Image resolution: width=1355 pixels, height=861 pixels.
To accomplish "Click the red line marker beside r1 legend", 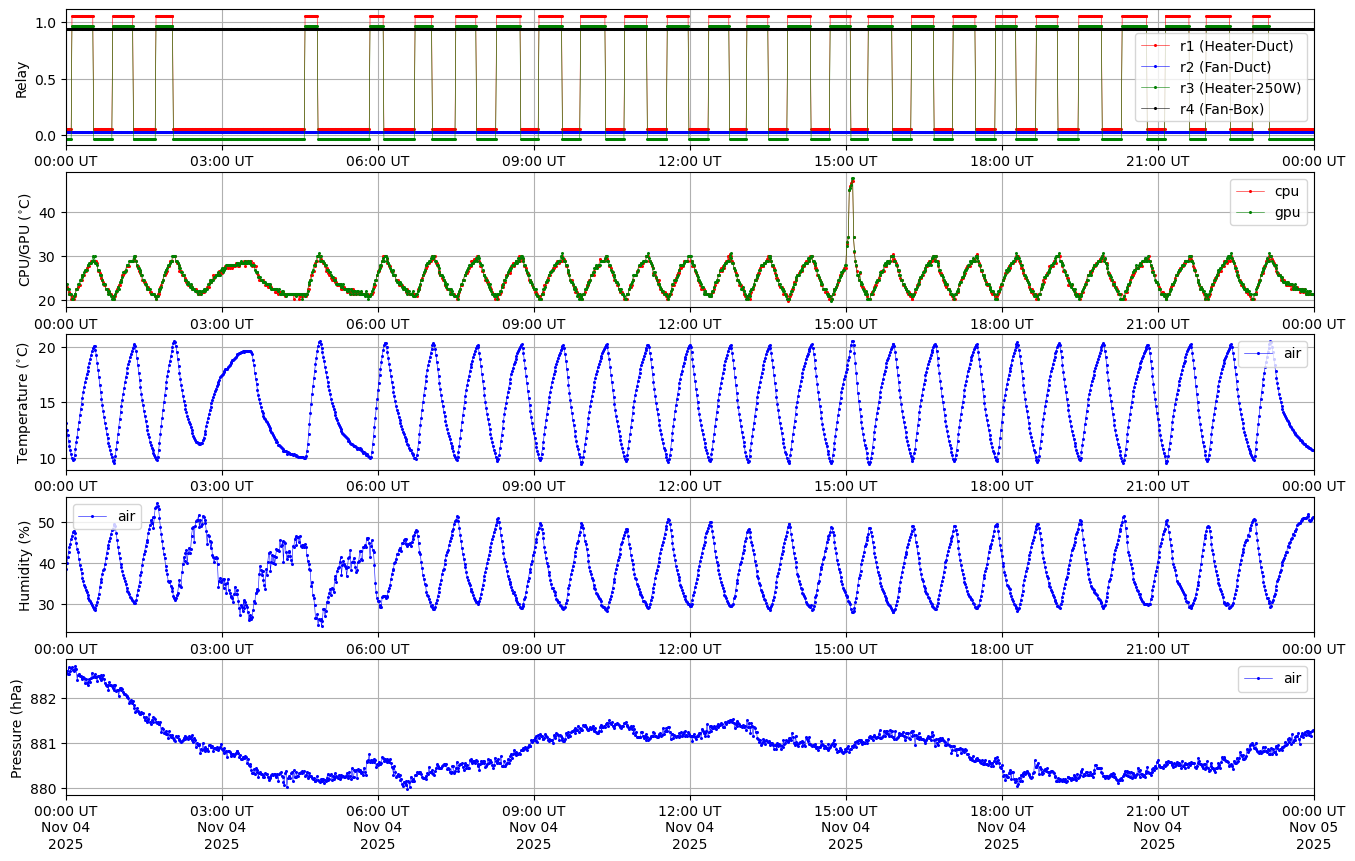I will [1157, 46].
